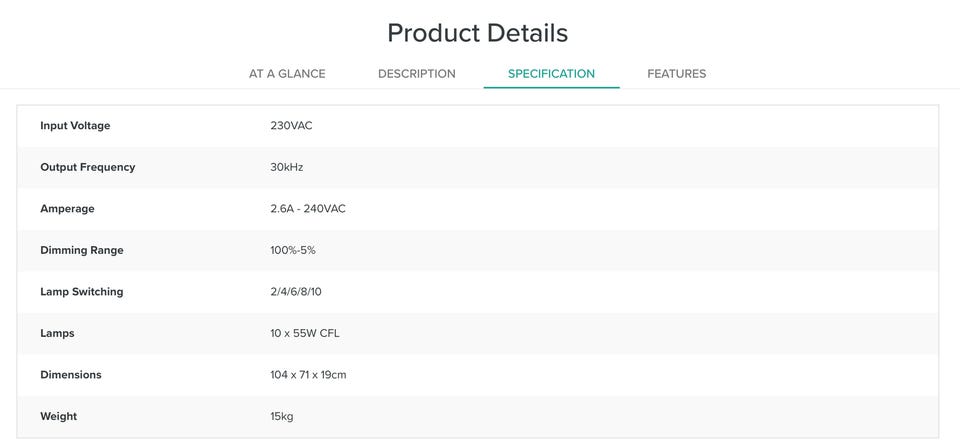The height and width of the screenshot is (448, 960).
Task: Click the Output Frequency label
Action: [x=87, y=167]
